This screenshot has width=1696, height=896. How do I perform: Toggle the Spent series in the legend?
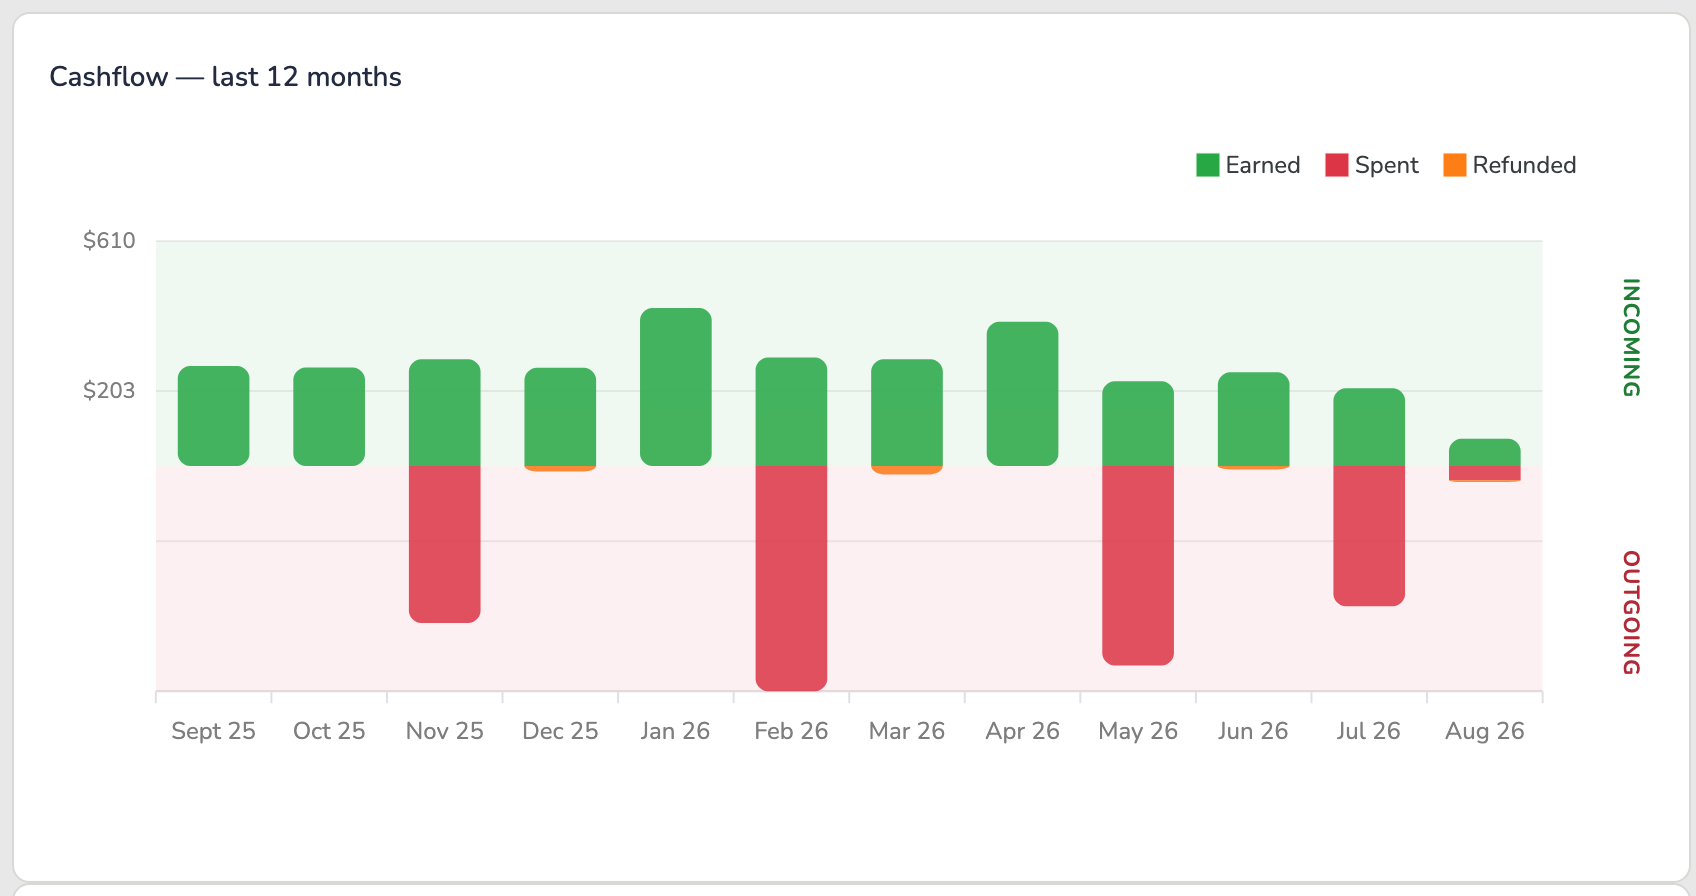click(1372, 165)
